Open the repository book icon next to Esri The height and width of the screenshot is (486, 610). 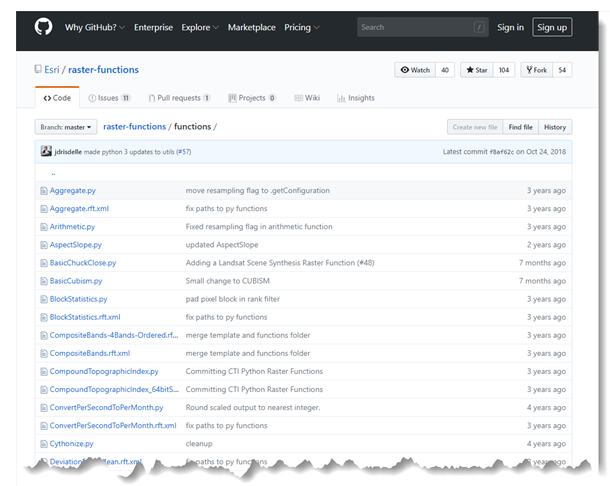[x=38, y=69]
